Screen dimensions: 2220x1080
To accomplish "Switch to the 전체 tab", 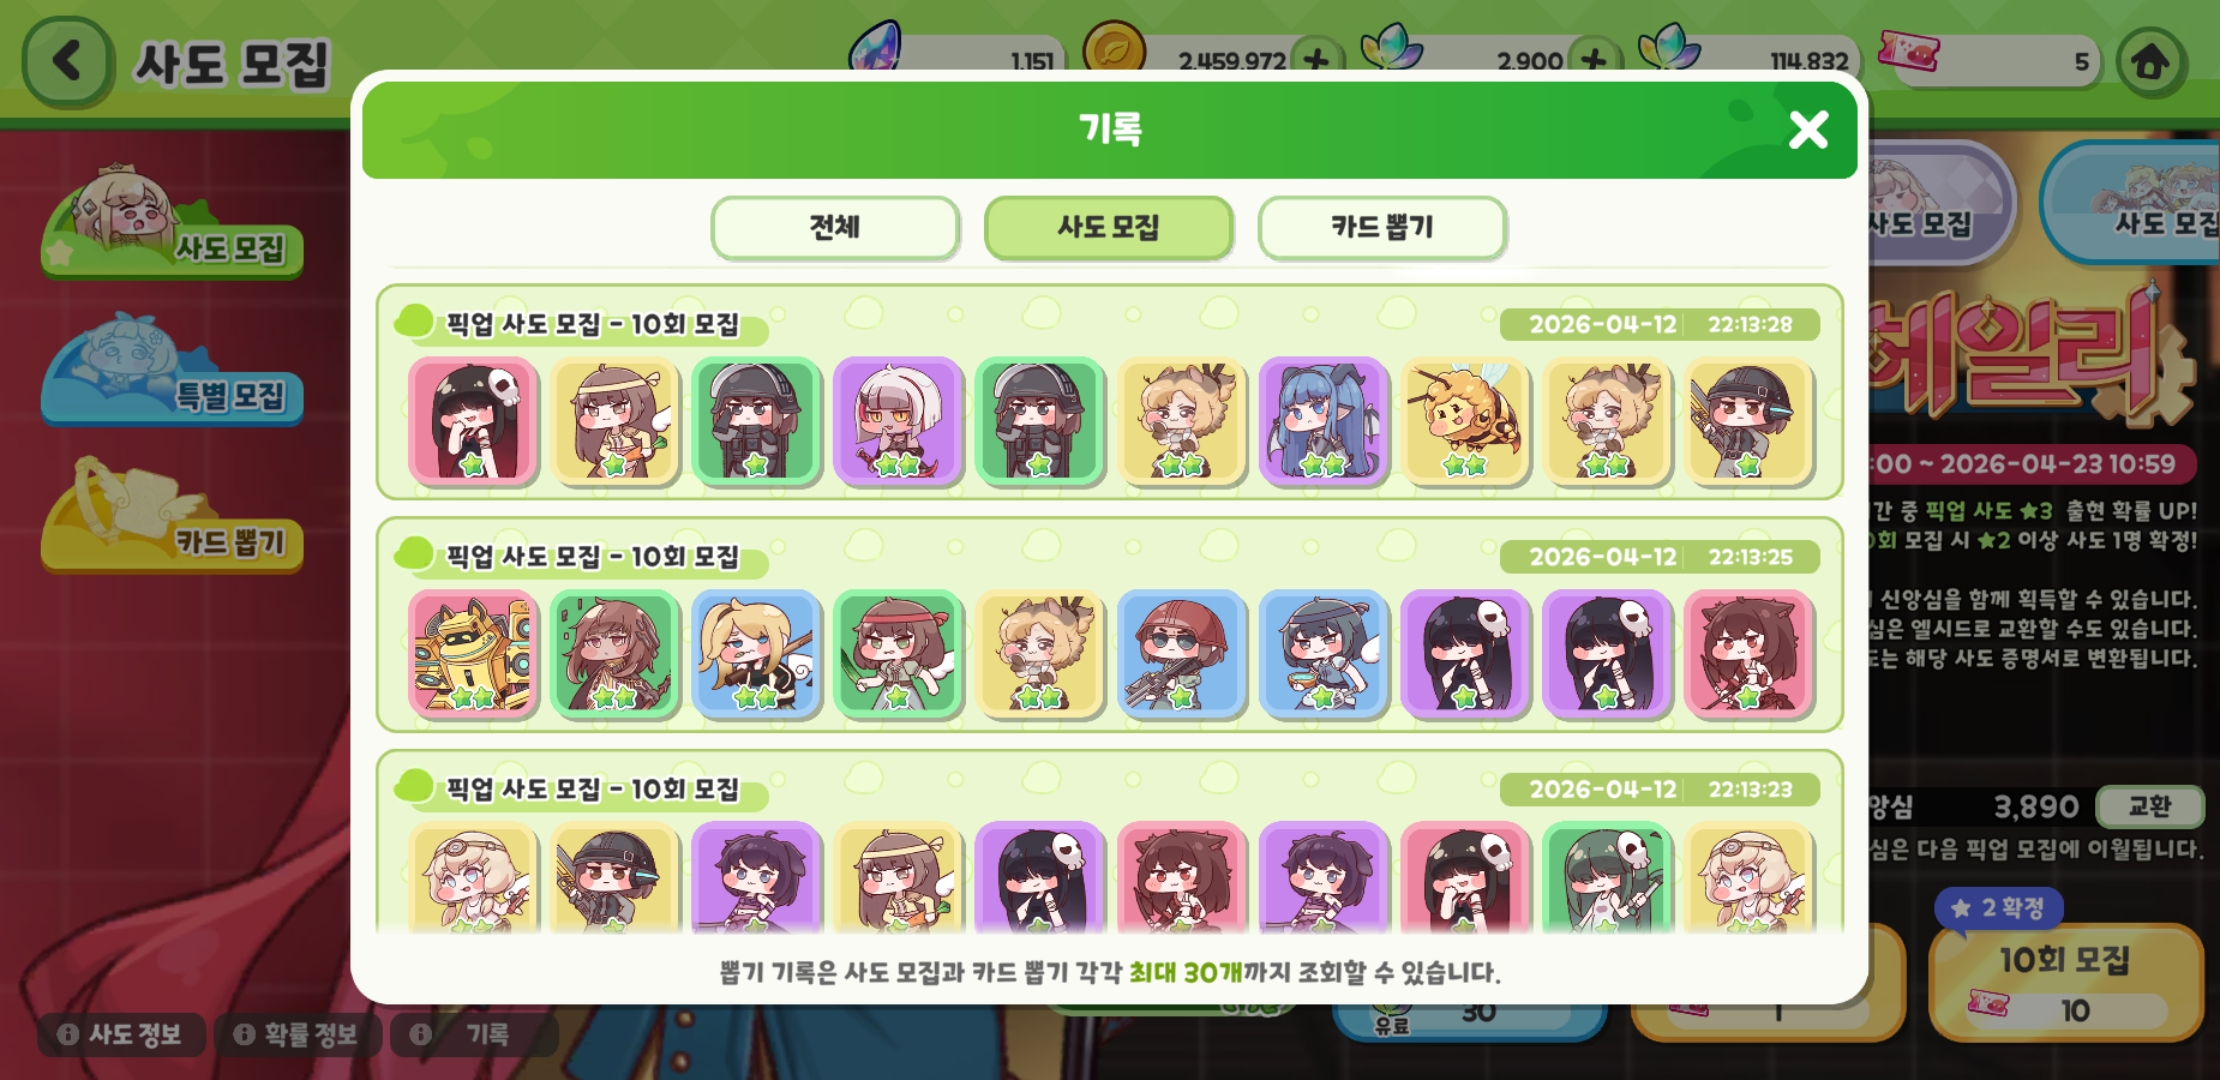I will coord(835,228).
